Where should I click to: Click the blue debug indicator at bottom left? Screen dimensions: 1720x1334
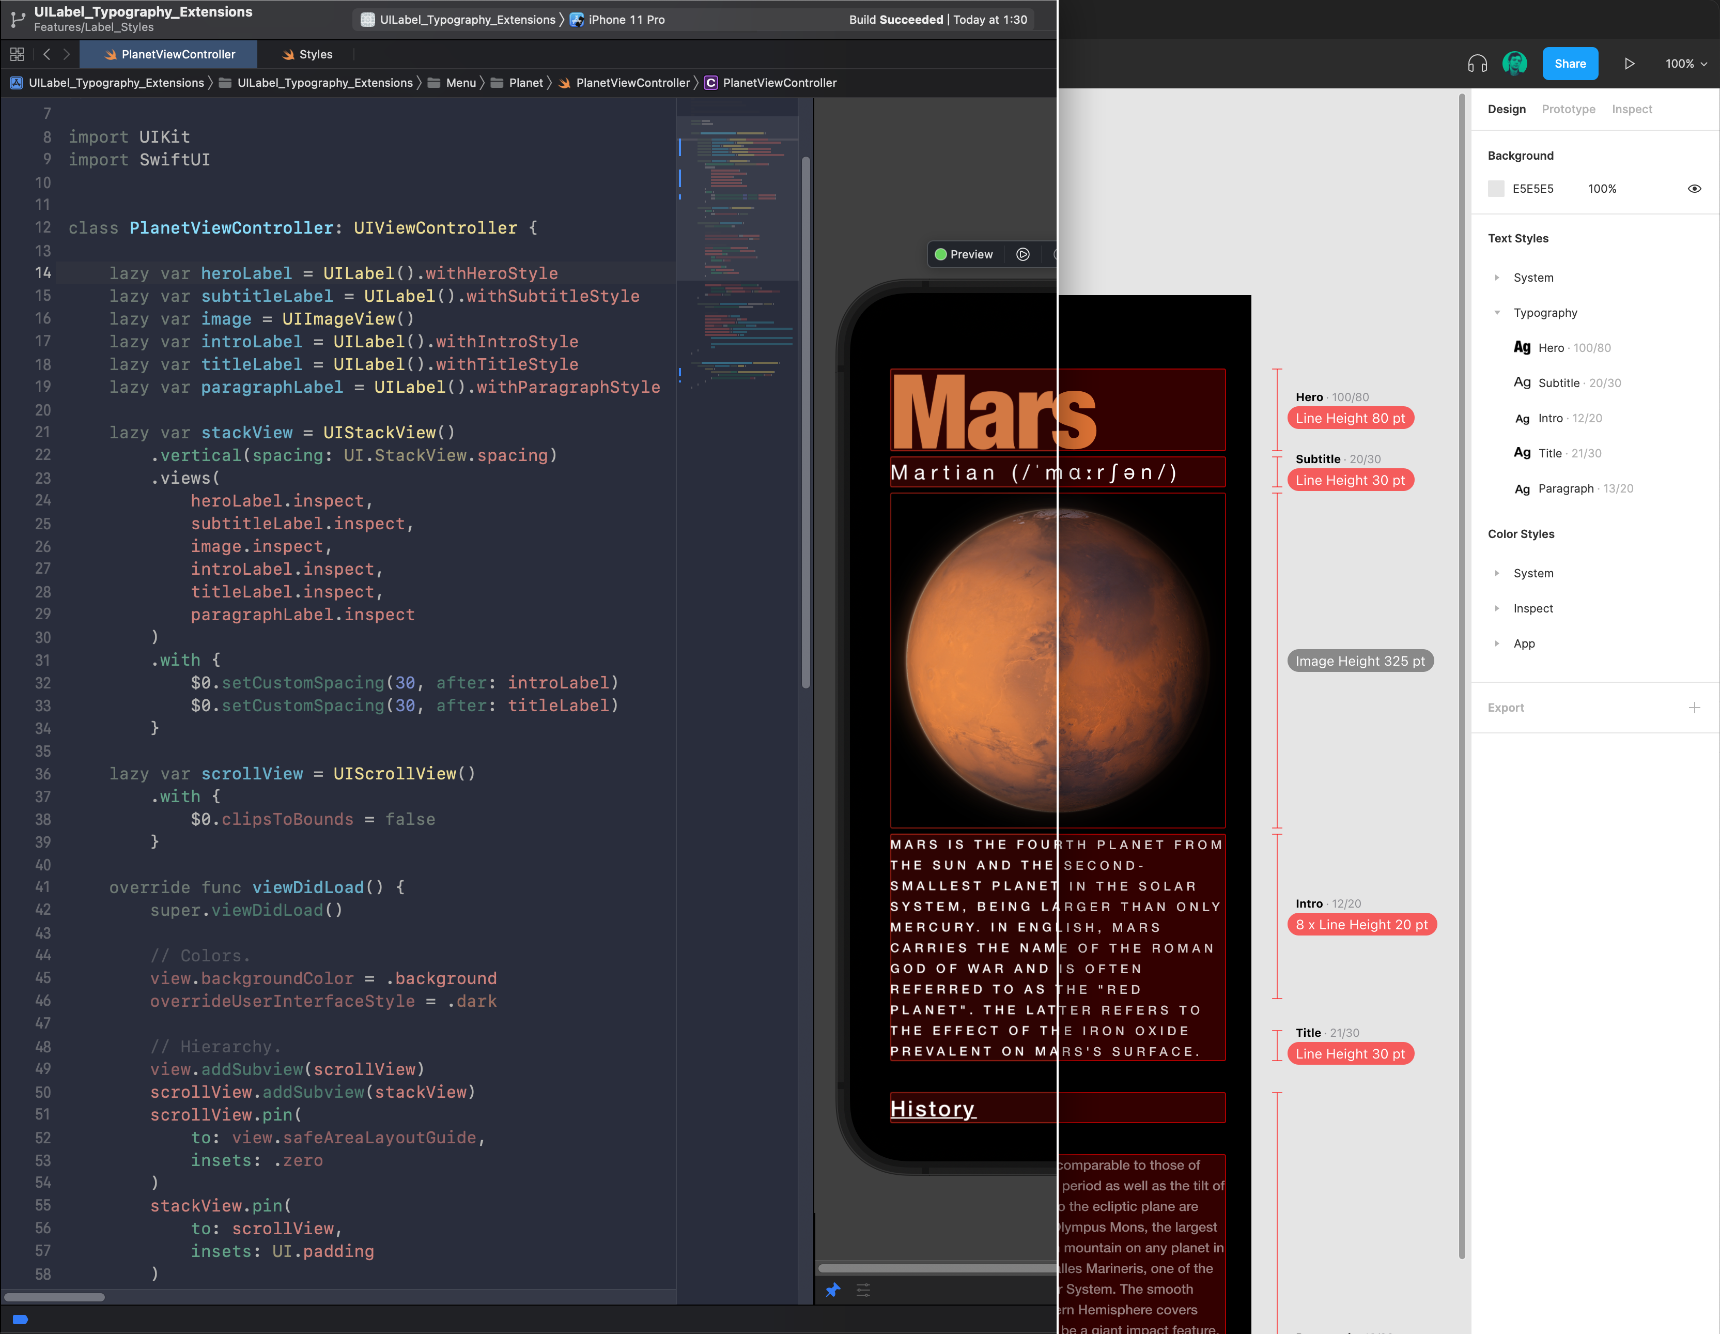point(20,1319)
